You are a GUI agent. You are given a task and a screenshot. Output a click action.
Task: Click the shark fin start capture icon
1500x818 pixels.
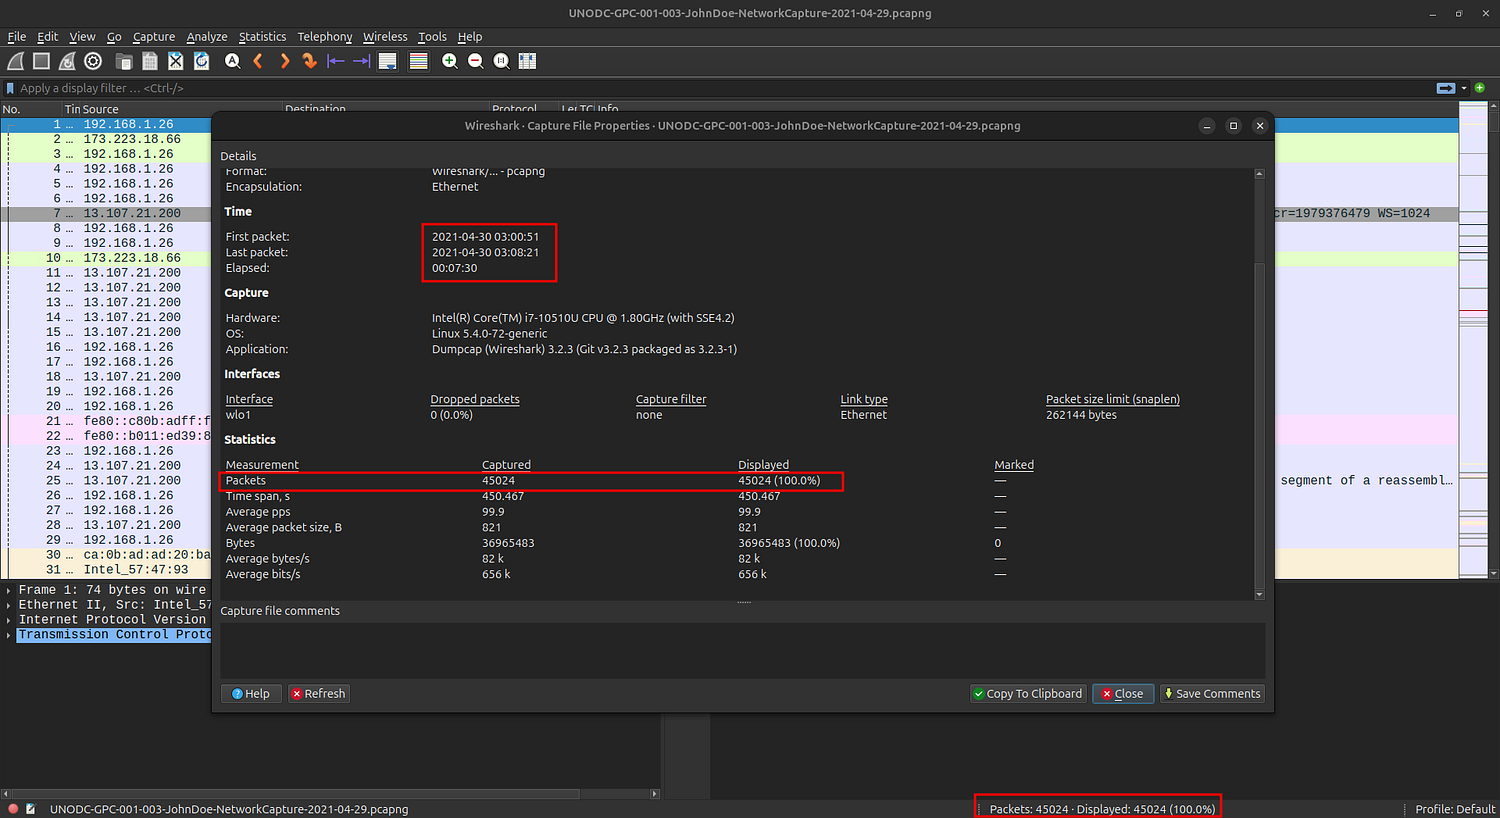[15, 61]
